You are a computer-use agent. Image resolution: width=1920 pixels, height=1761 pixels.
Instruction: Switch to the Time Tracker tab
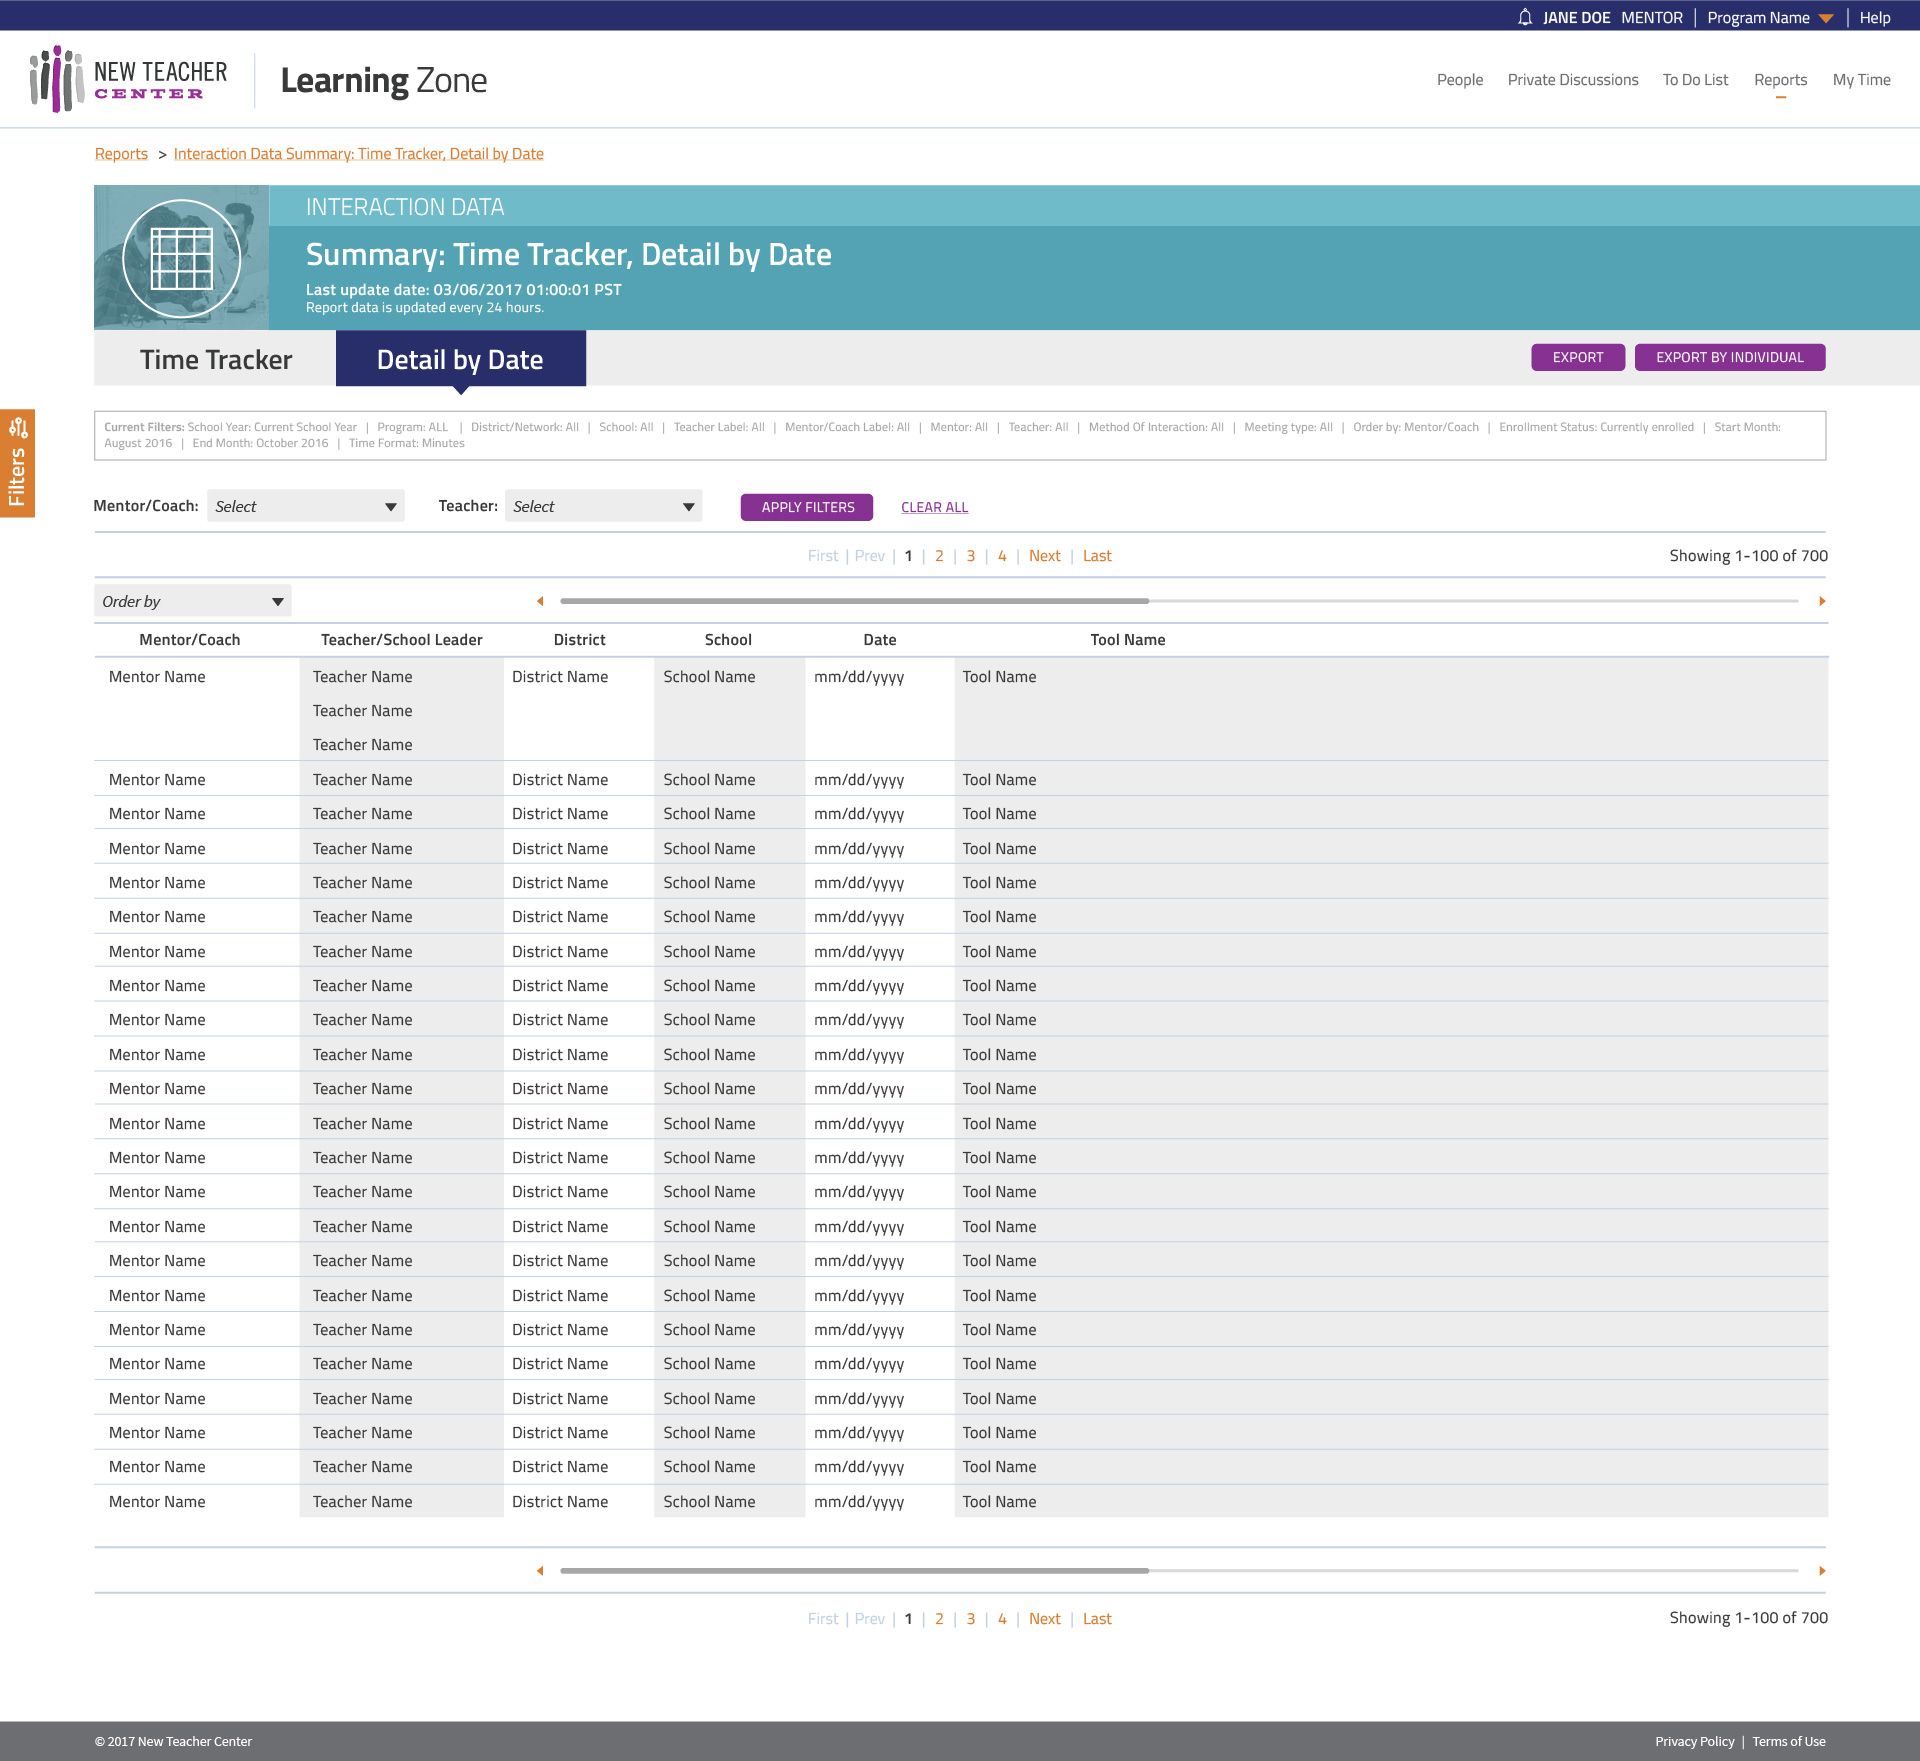click(x=215, y=359)
